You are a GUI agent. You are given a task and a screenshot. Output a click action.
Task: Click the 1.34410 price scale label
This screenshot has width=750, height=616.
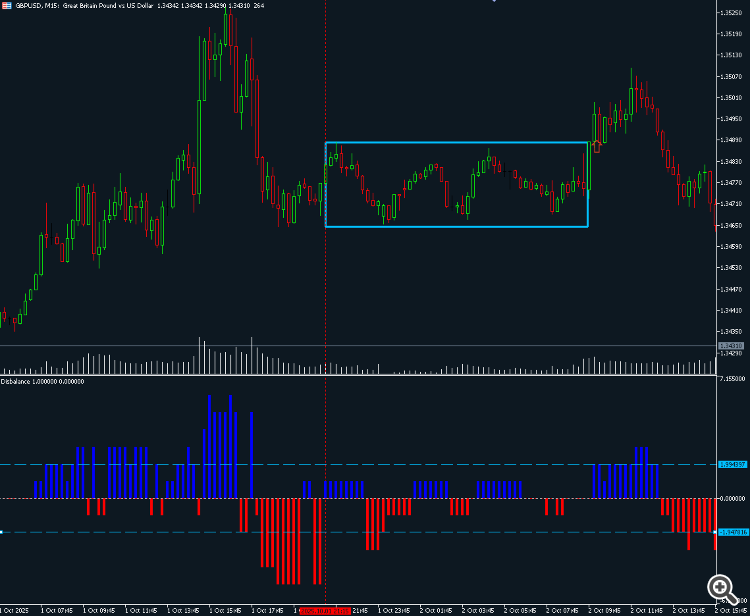click(x=731, y=310)
